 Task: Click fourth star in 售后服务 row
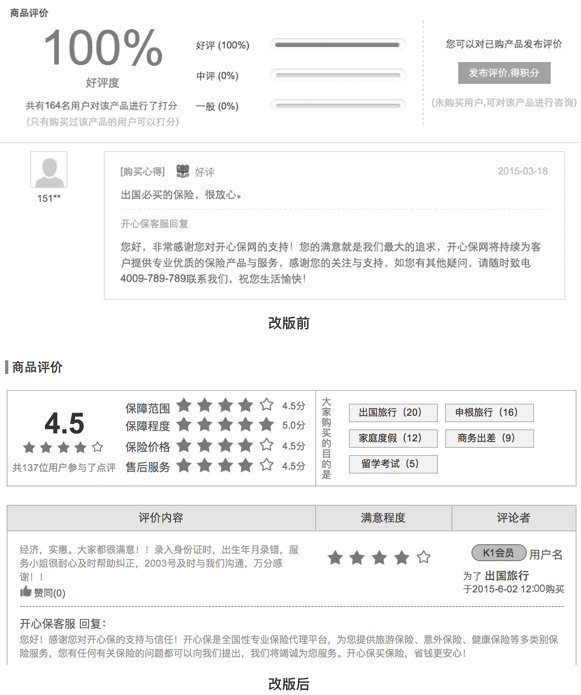[246, 465]
